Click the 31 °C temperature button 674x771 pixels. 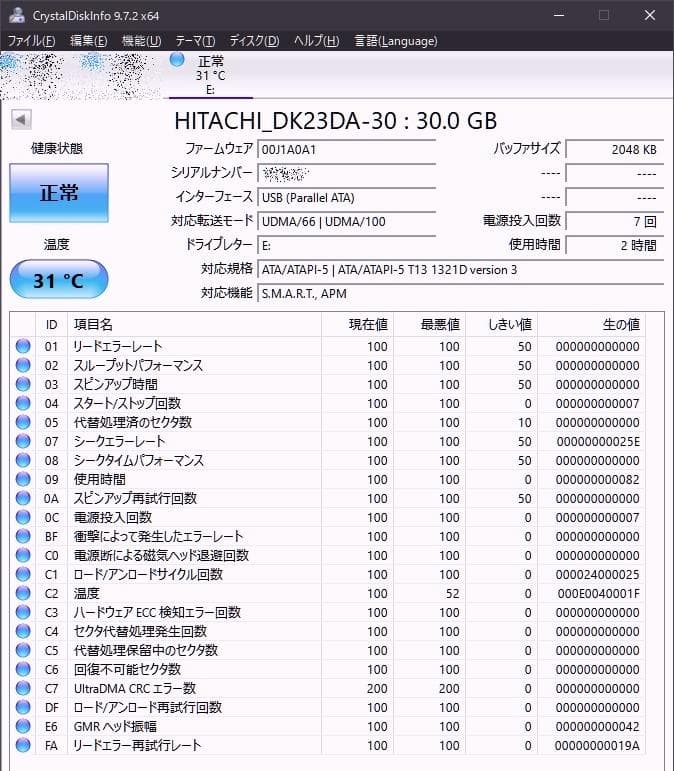[59, 280]
